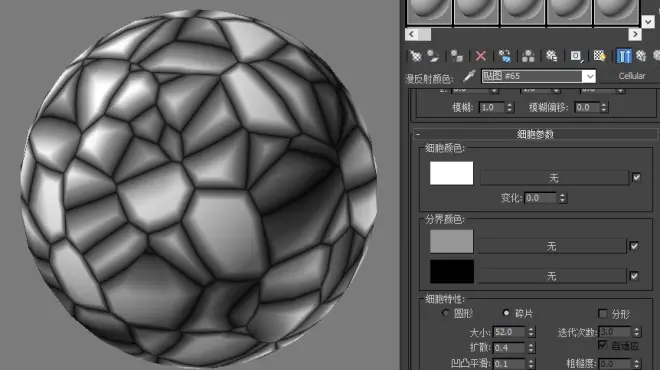Image resolution: width=660 pixels, height=370 pixels.
Task: Click the Put to Library icon
Action: coord(551,56)
